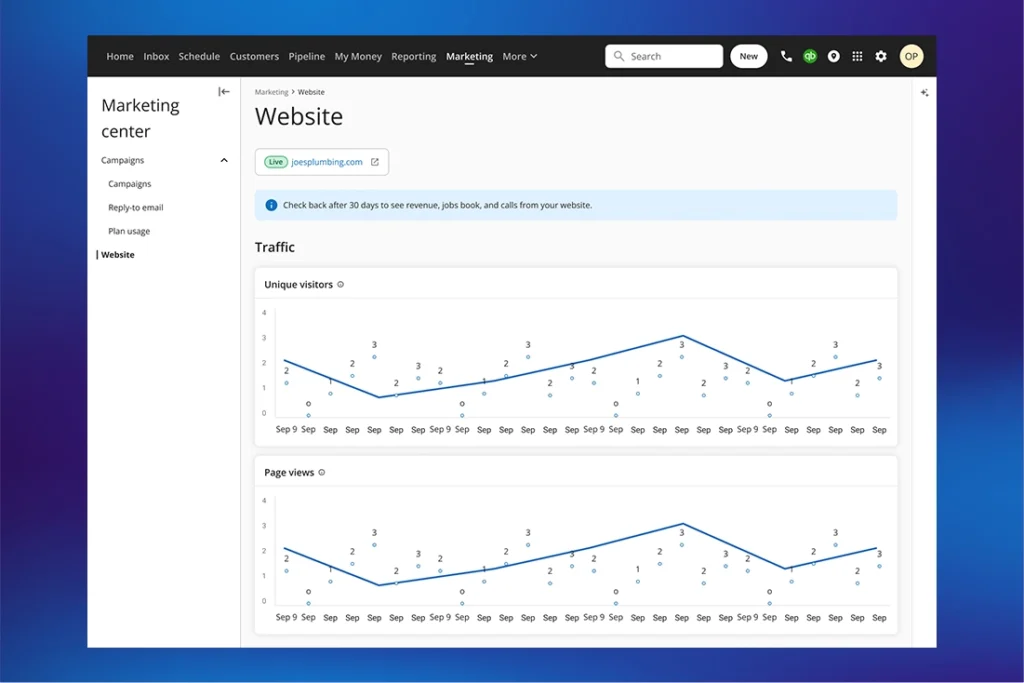This screenshot has width=1024, height=683.
Task: Go to the Inbox menu item
Action: pos(156,56)
